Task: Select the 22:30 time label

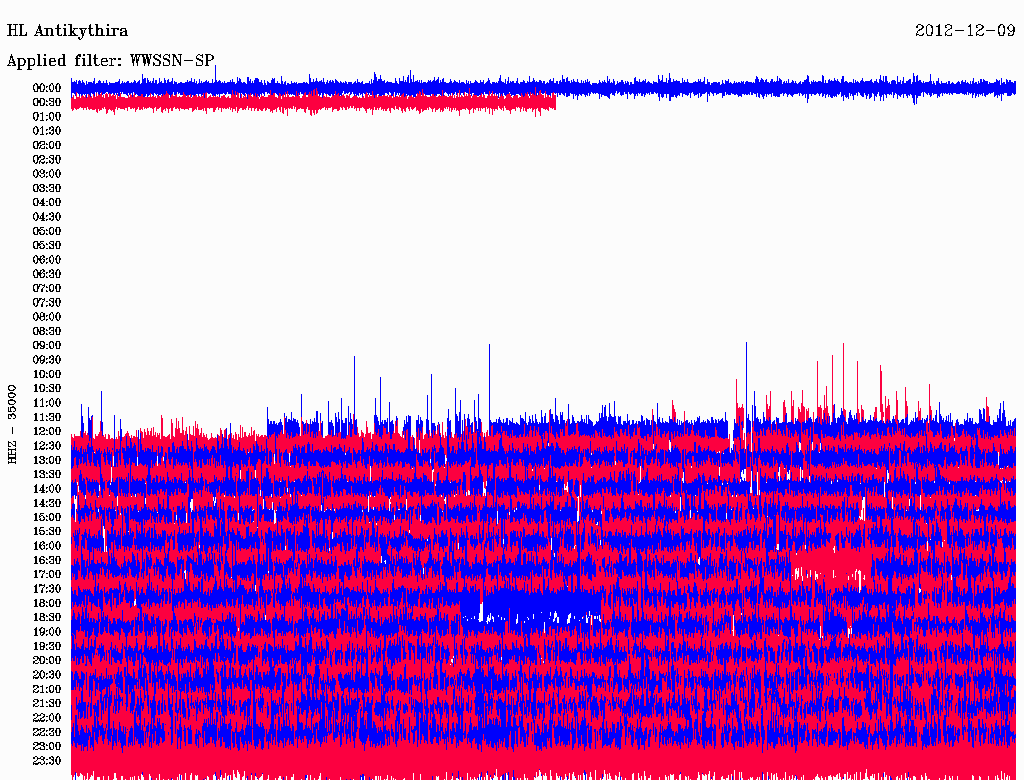Action: (47, 732)
